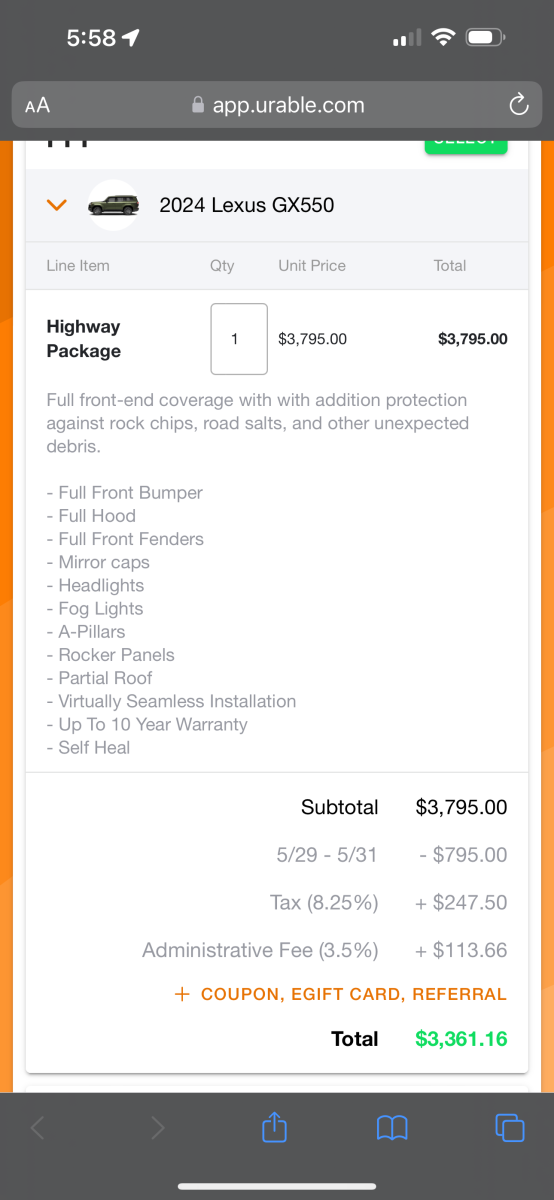This screenshot has height=1200, width=554.
Task: Tap the Qty column header
Action: point(222,265)
